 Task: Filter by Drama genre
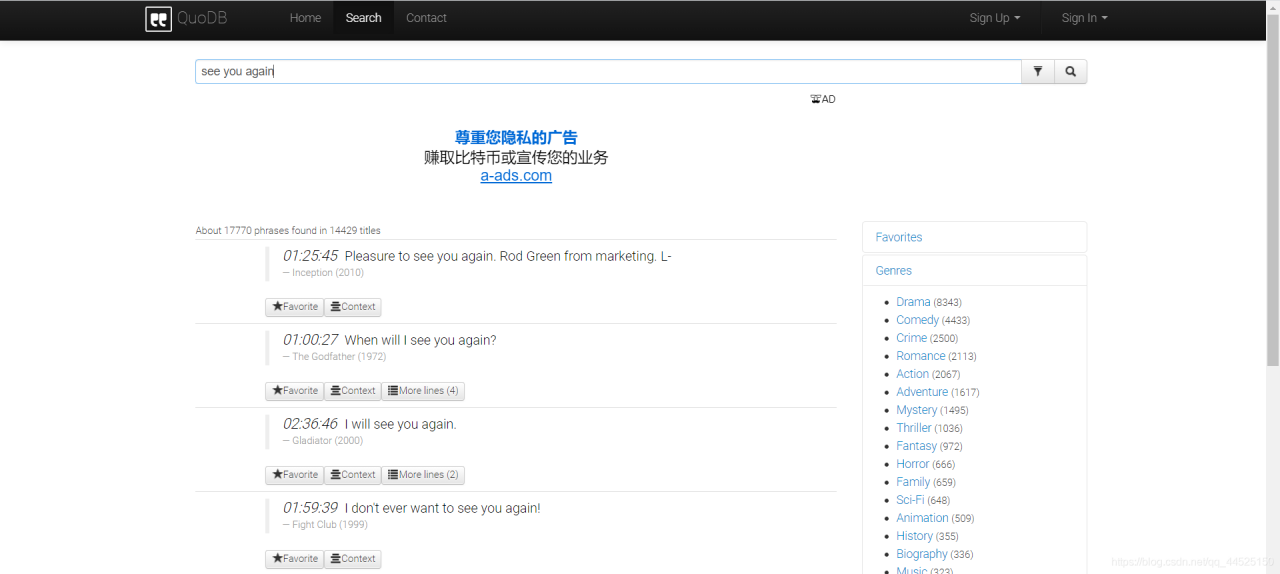pos(913,302)
